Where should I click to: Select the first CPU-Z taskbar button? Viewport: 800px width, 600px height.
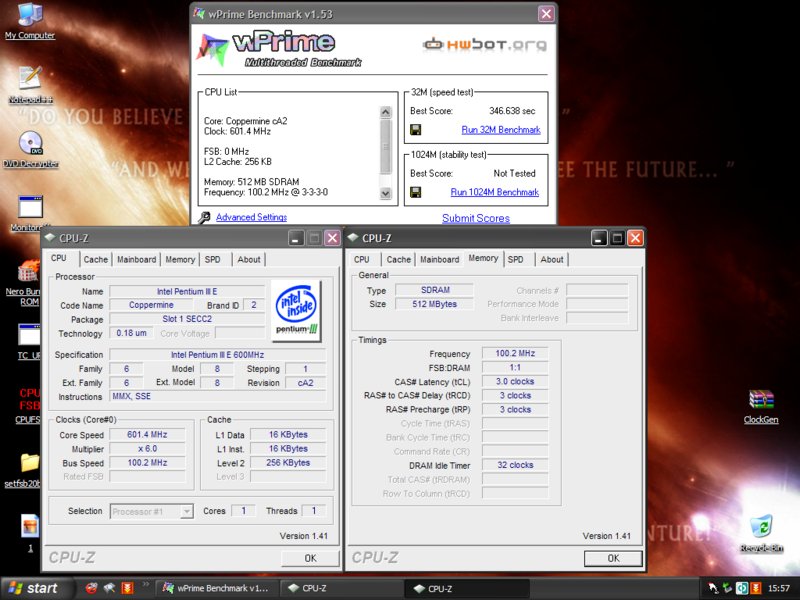click(342, 588)
